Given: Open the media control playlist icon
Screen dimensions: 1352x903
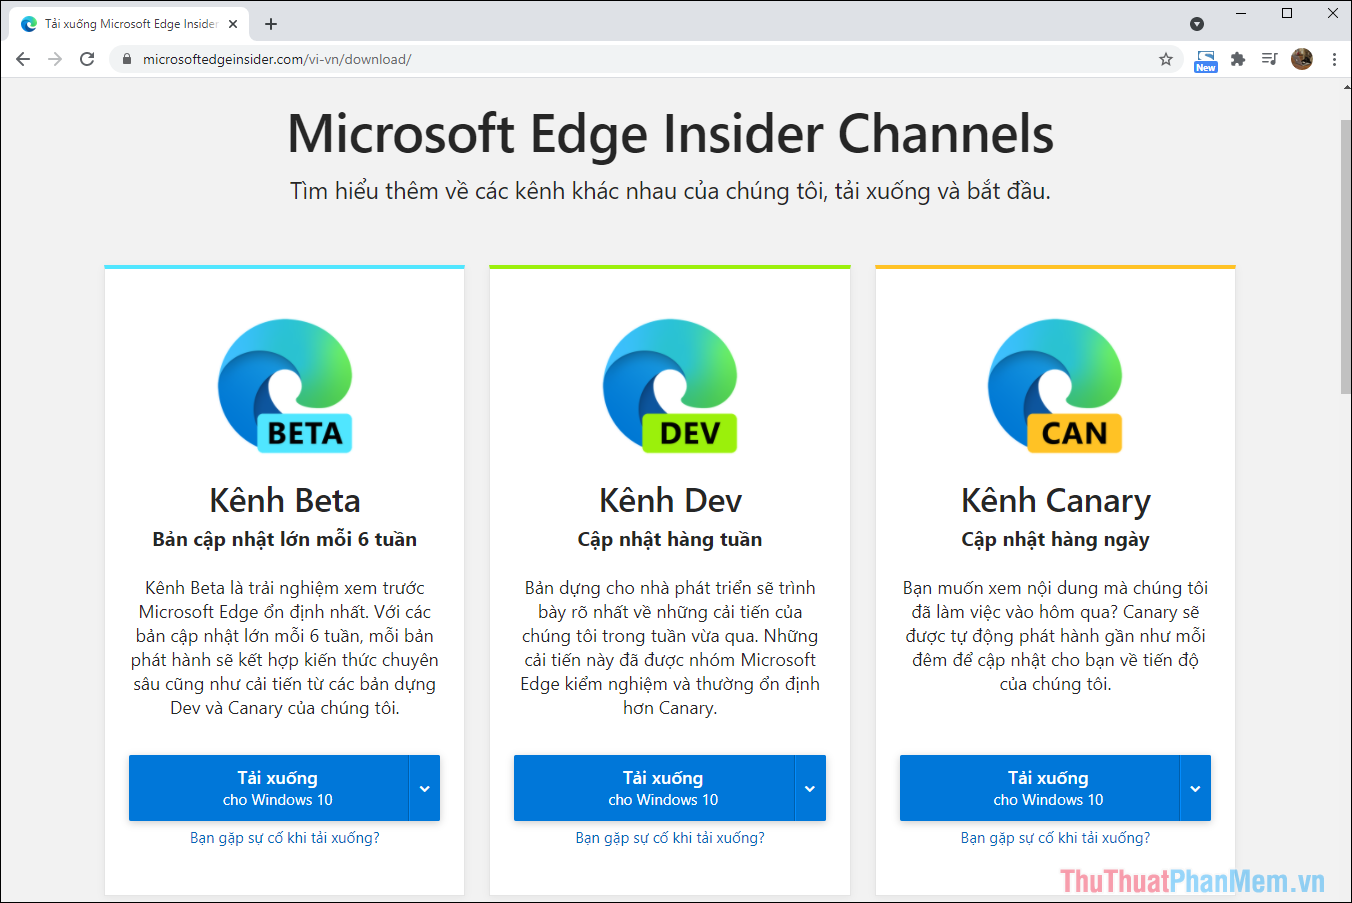Looking at the screenshot, I should pos(1270,59).
